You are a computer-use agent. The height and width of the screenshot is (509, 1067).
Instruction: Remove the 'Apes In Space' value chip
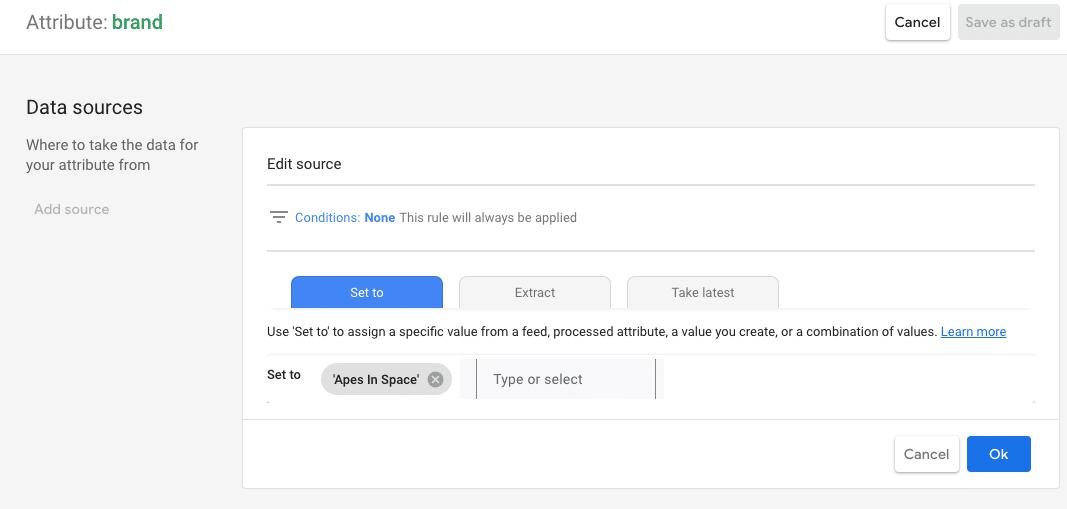click(436, 380)
